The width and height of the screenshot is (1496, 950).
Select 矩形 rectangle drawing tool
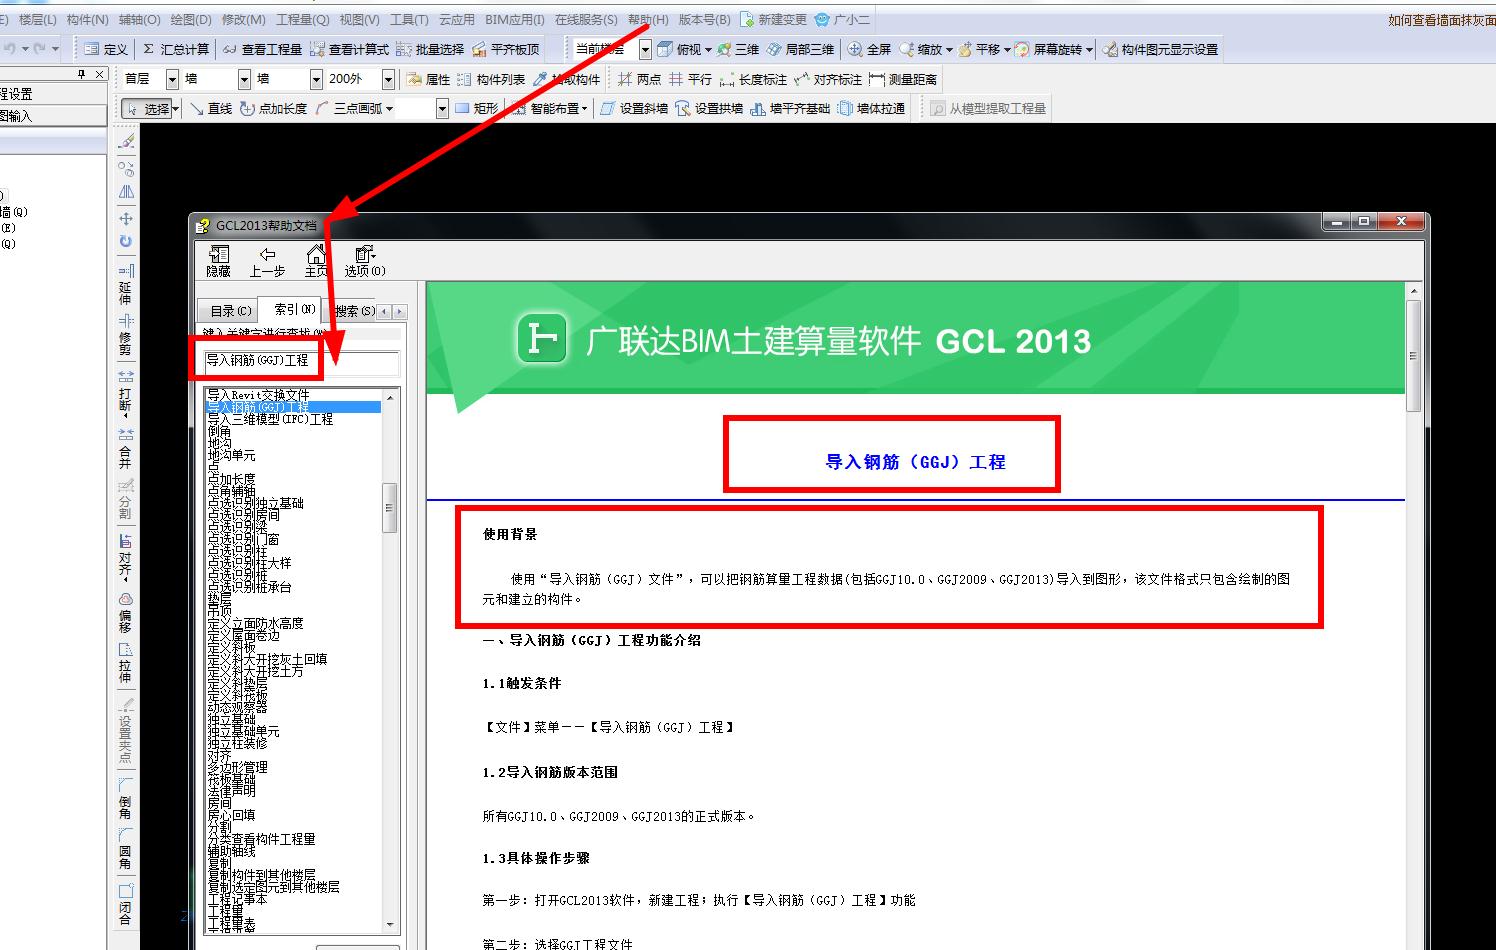click(x=477, y=108)
